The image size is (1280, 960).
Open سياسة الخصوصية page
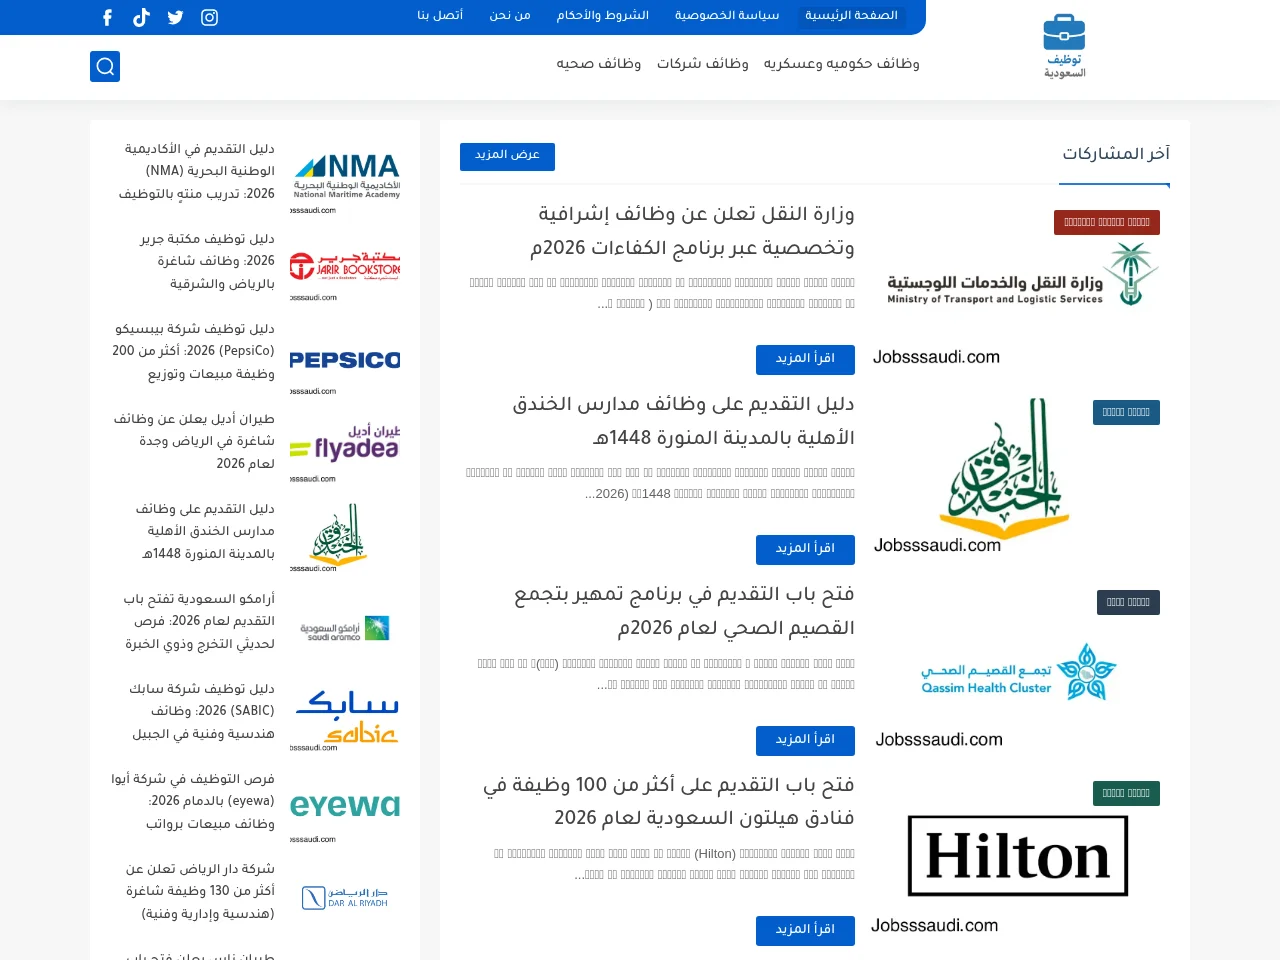click(x=727, y=16)
